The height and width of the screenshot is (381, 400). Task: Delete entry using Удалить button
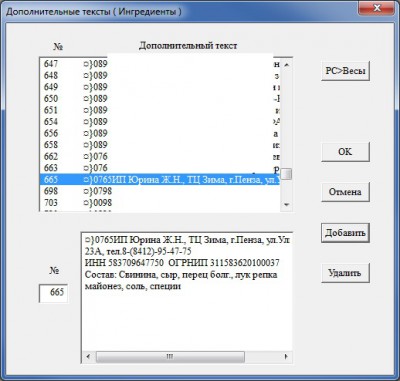coord(345,273)
